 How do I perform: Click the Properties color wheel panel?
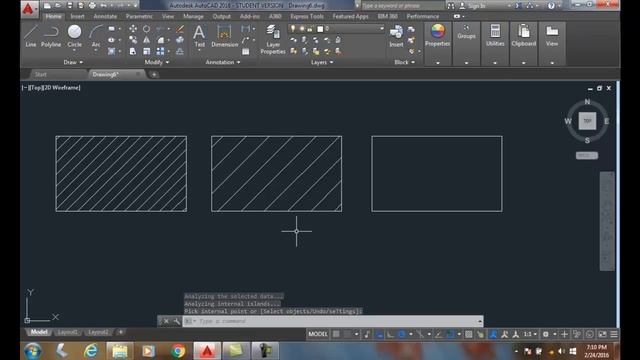[438, 44]
